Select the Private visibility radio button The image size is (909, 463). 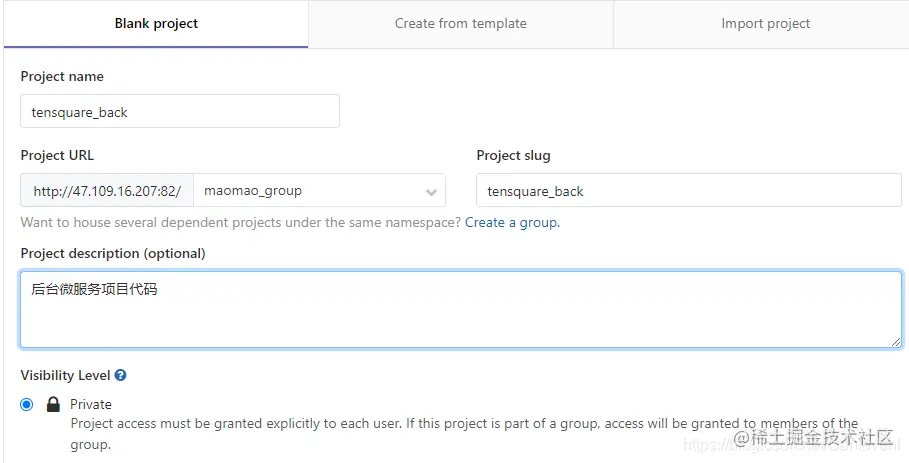(27, 404)
